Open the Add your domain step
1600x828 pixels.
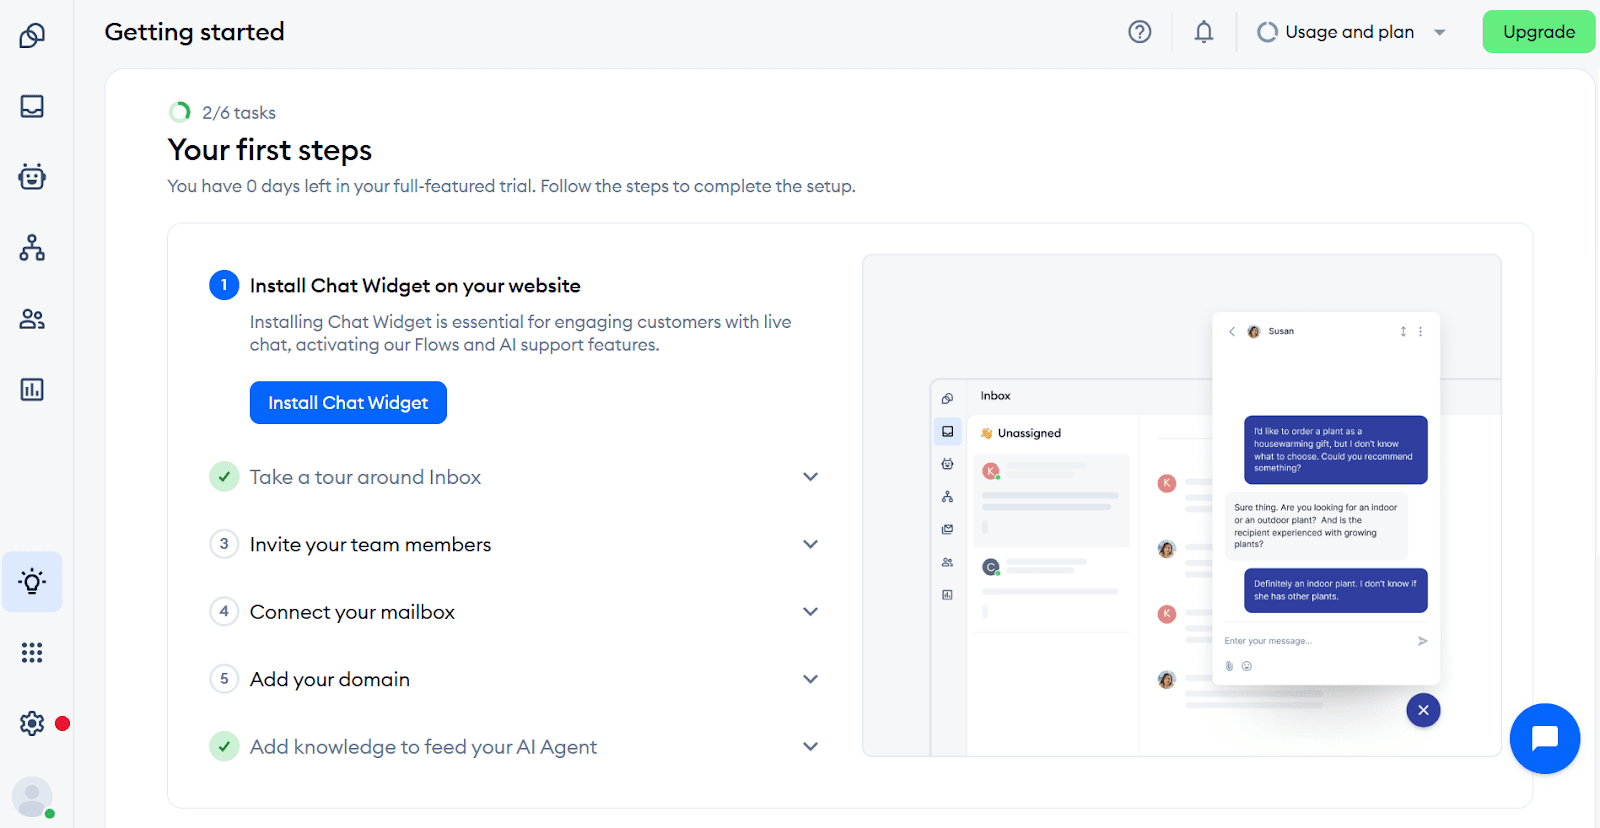click(x=330, y=679)
